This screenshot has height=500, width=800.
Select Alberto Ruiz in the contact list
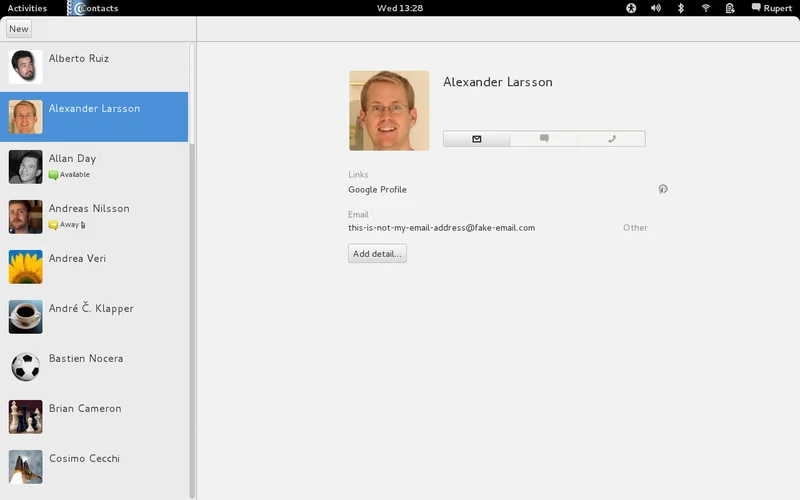click(94, 67)
